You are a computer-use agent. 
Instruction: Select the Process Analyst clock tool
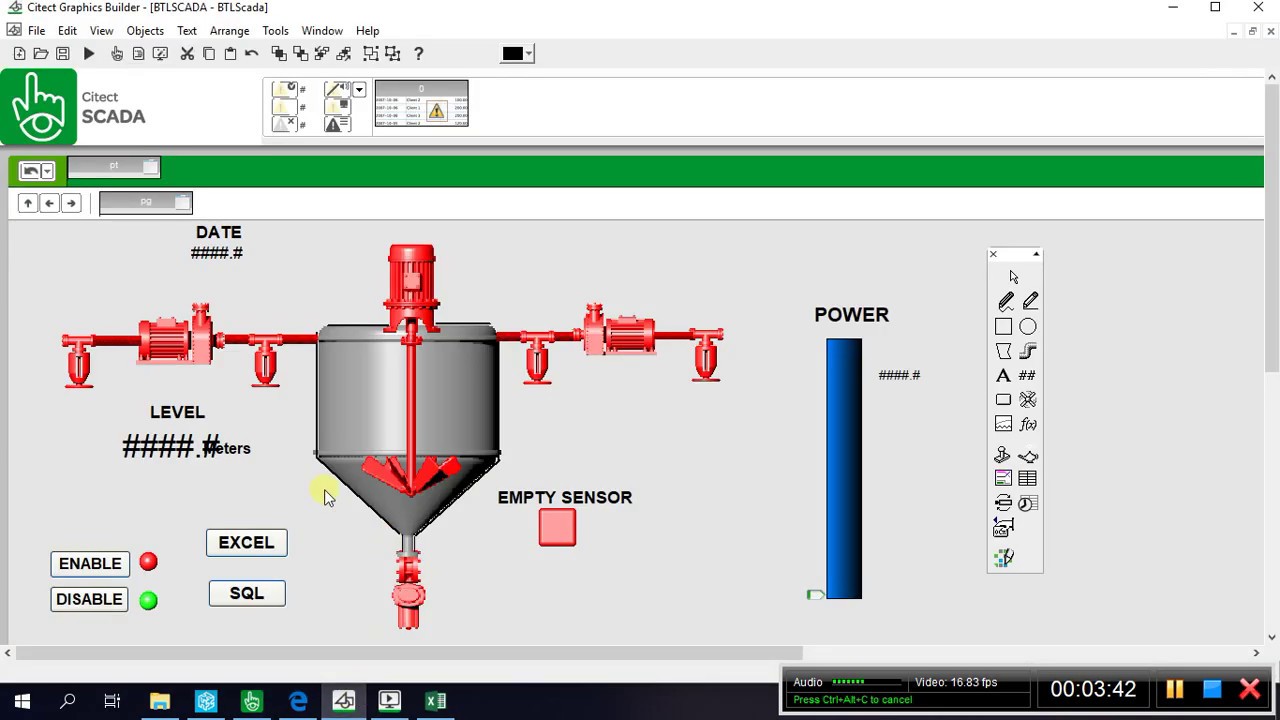tap(1028, 503)
